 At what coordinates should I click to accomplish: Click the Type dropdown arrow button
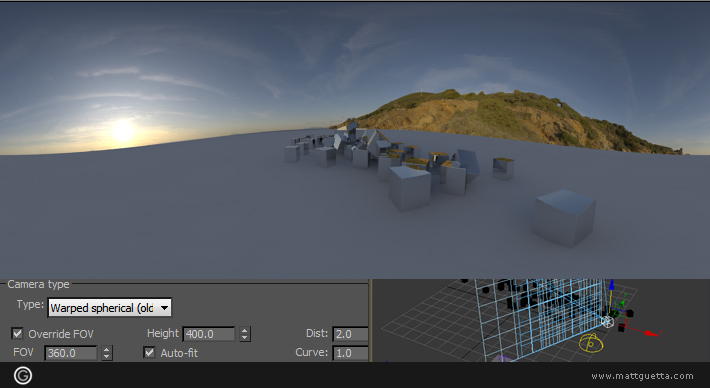tap(164, 308)
